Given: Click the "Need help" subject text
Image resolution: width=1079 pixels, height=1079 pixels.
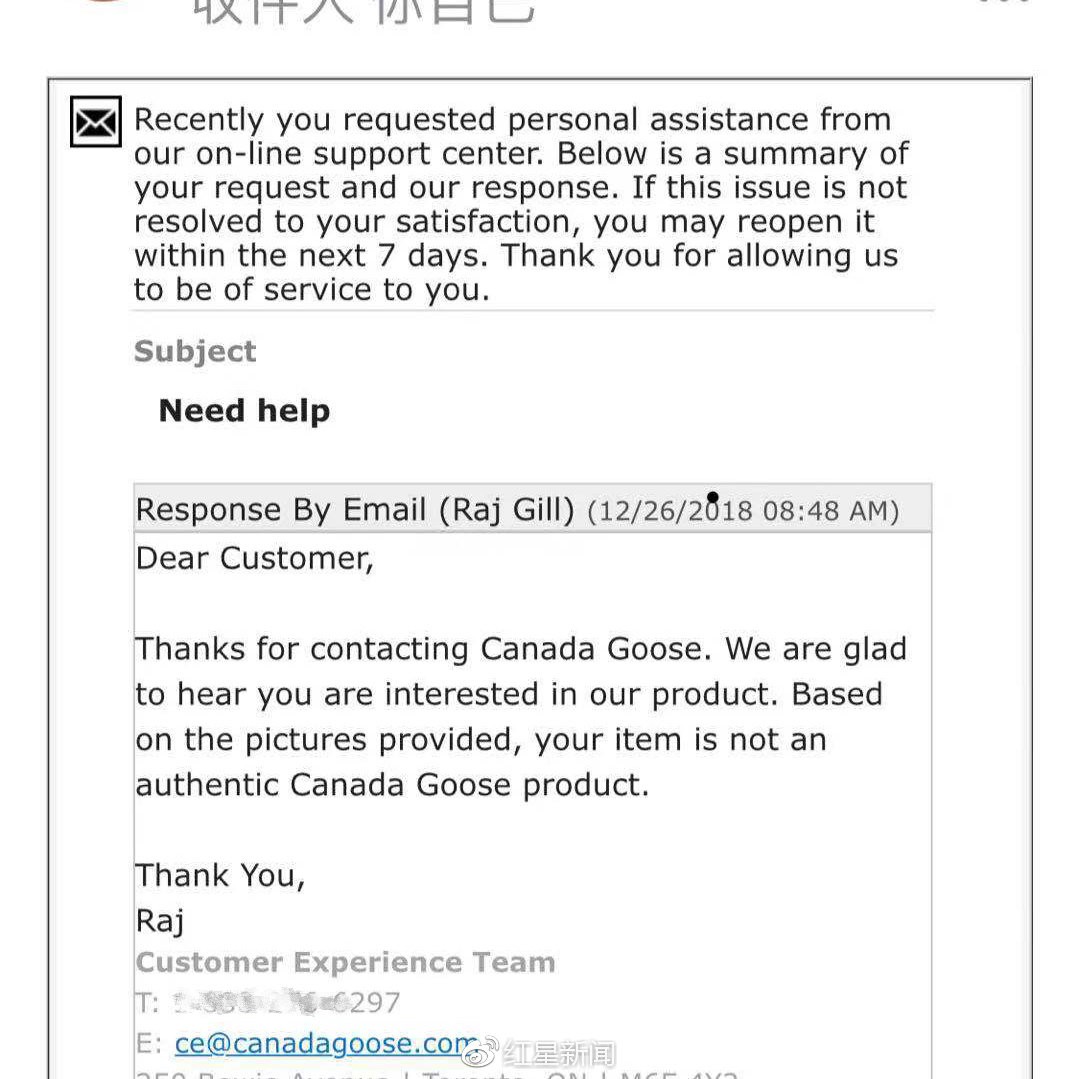Looking at the screenshot, I should 244,411.
